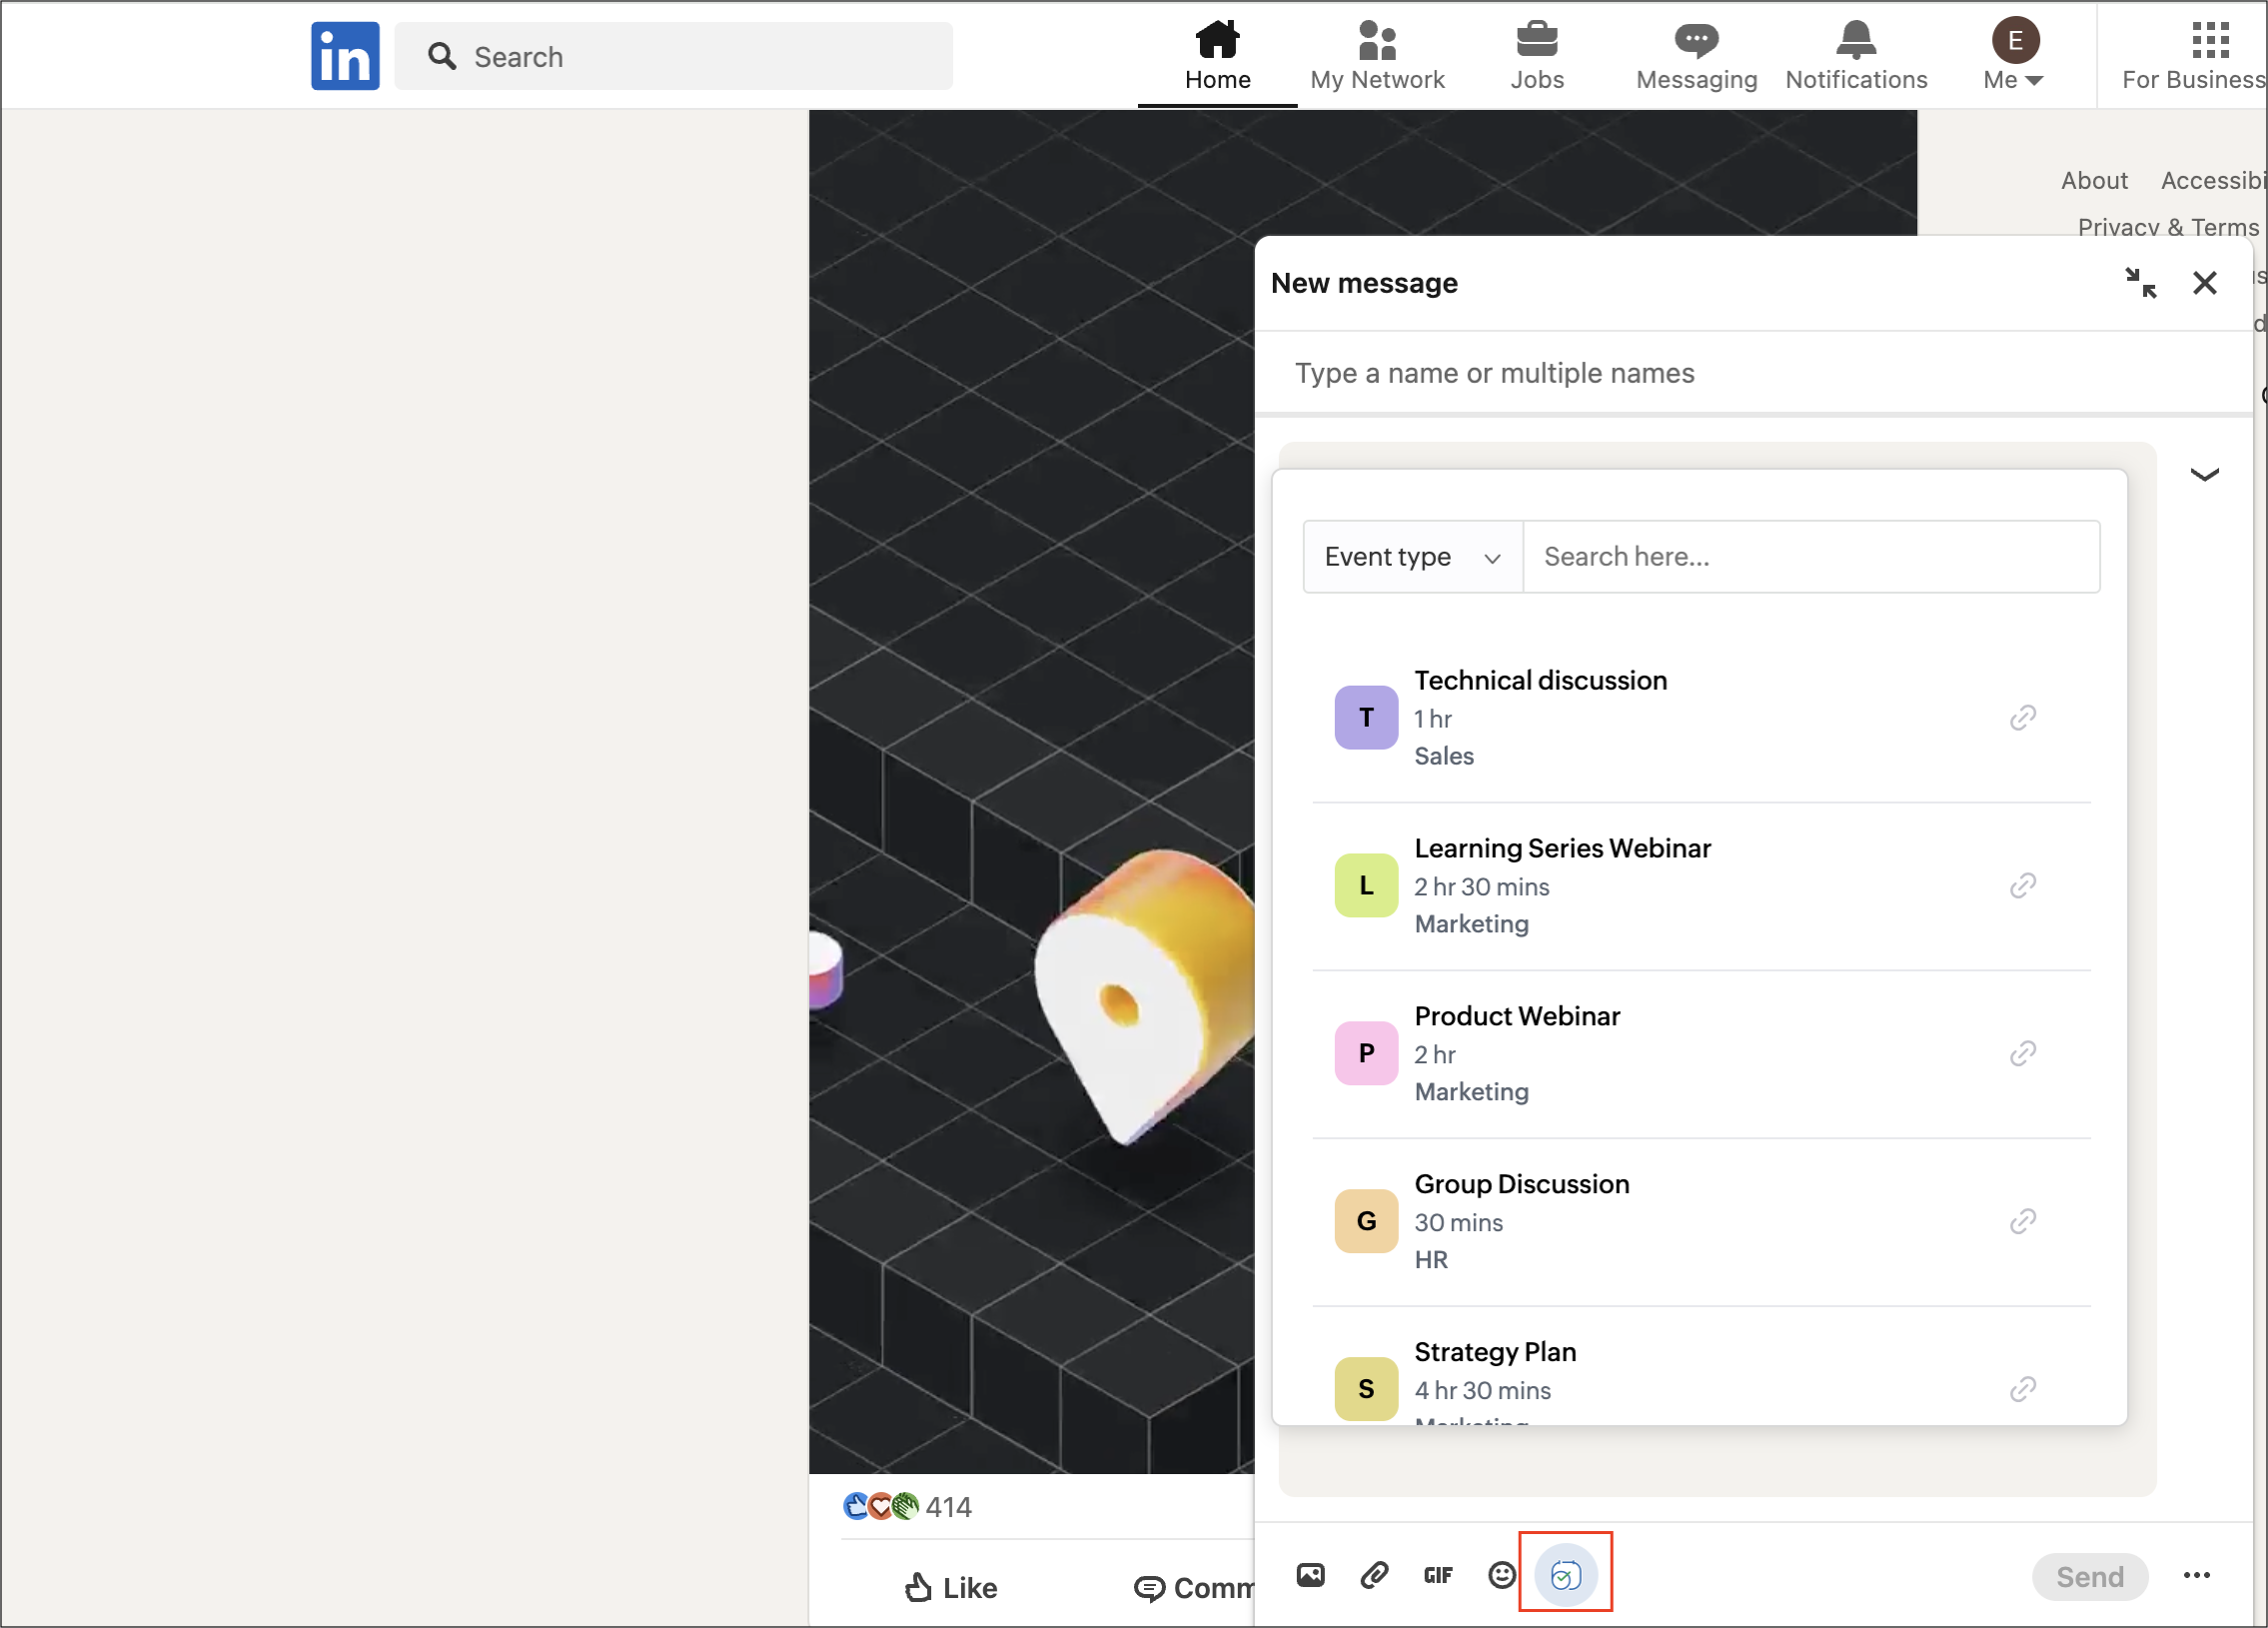Click the About footer link
Screen dimensions: 2268x1628
point(2093,180)
